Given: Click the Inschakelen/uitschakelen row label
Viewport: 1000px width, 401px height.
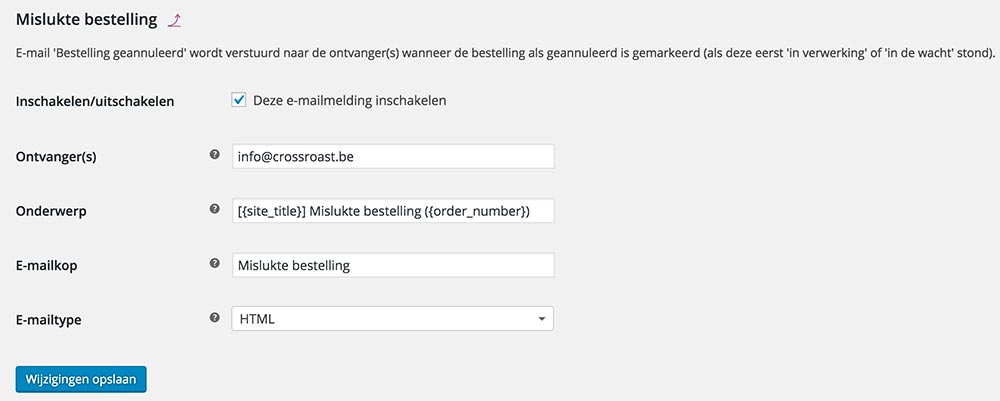Looking at the screenshot, I should [x=95, y=102].
